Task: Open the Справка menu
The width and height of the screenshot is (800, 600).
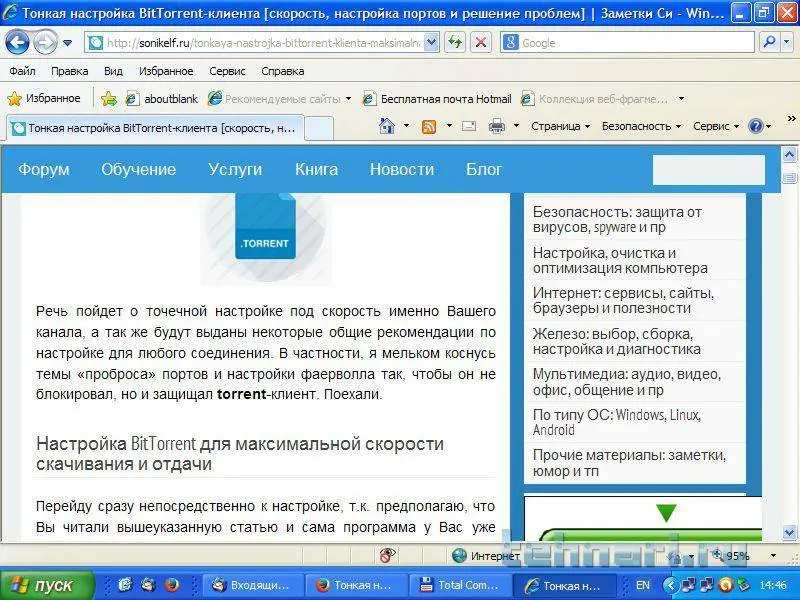Action: tap(283, 71)
